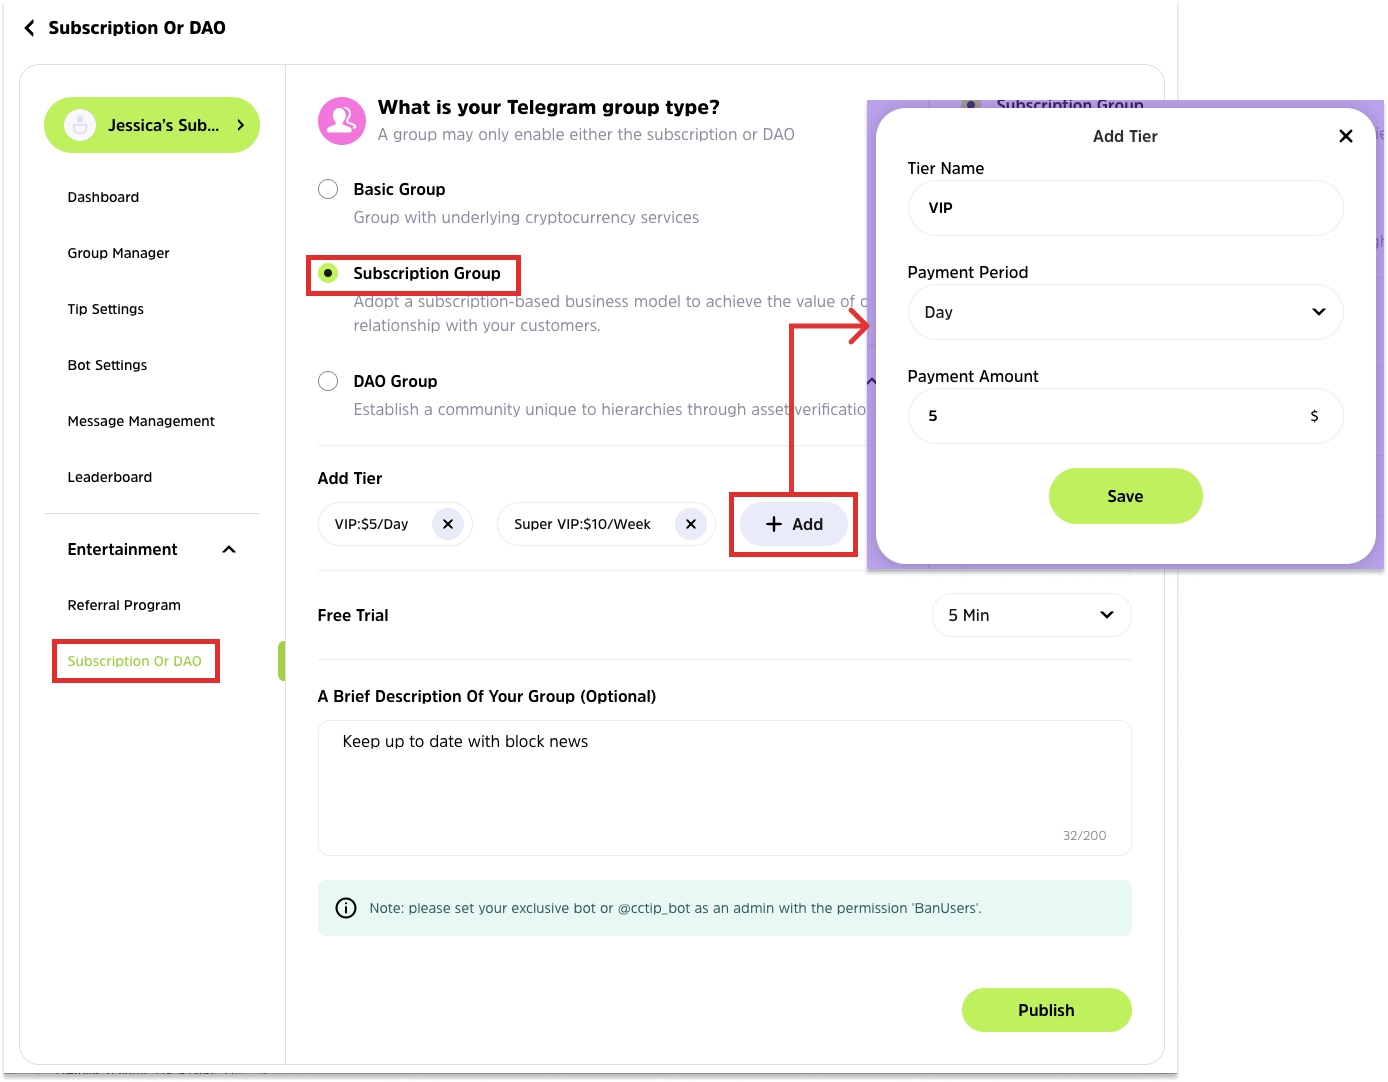Select the DAO Group radio button
The image size is (1388, 1082).
328,381
